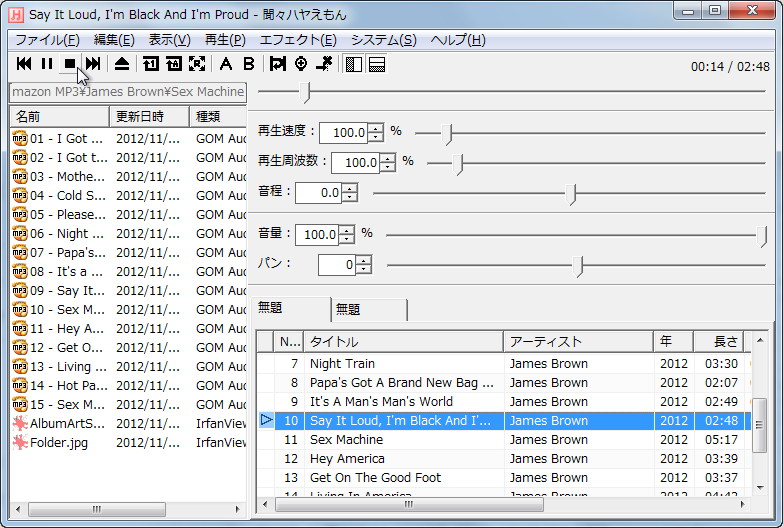Image resolution: width=783 pixels, height=528 pixels.
Task: Toggle the explorer panel view icon
Action: click(x=354, y=64)
